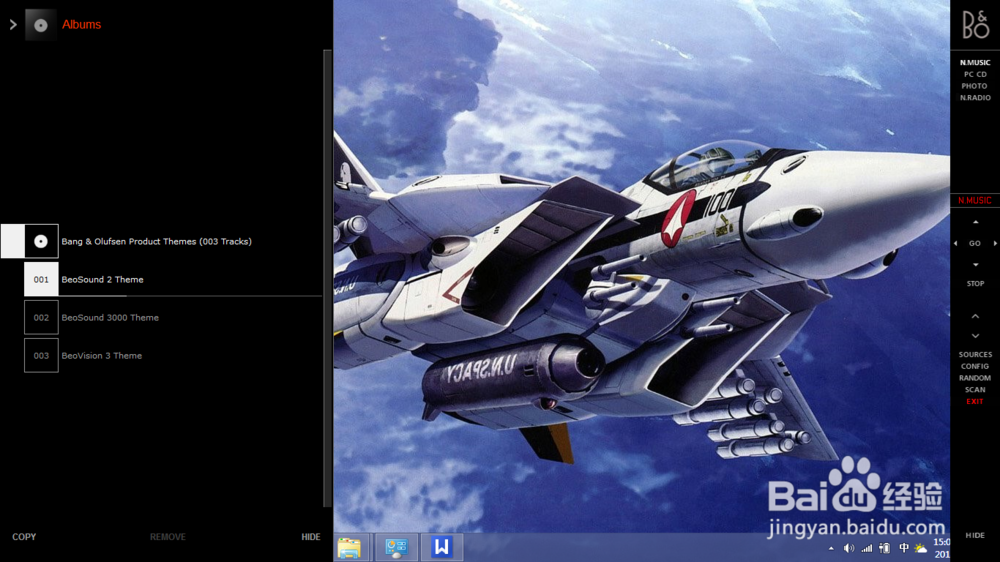
Task: Stop playback with STOP
Action: click(x=975, y=283)
